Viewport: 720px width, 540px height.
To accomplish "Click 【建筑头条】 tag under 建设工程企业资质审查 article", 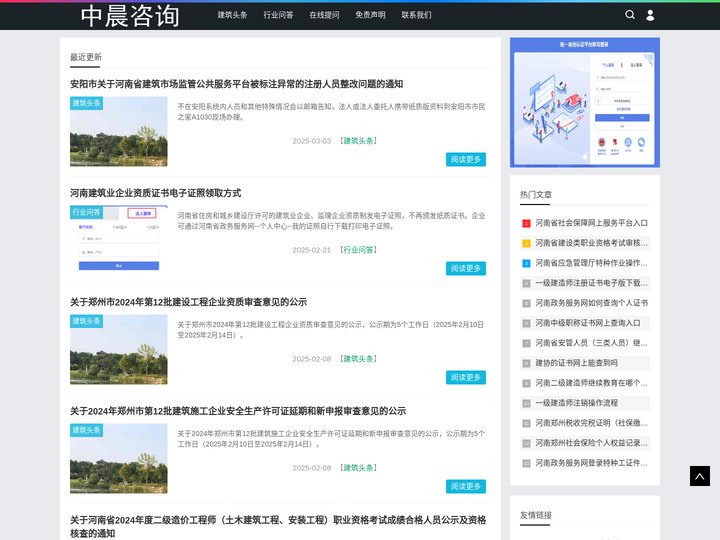I will pos(358,359).
